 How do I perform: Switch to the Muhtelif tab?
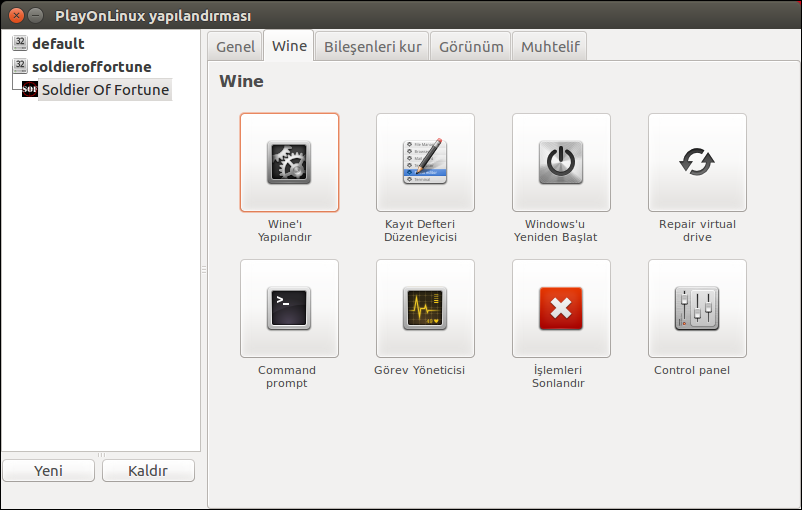point(550,47)
